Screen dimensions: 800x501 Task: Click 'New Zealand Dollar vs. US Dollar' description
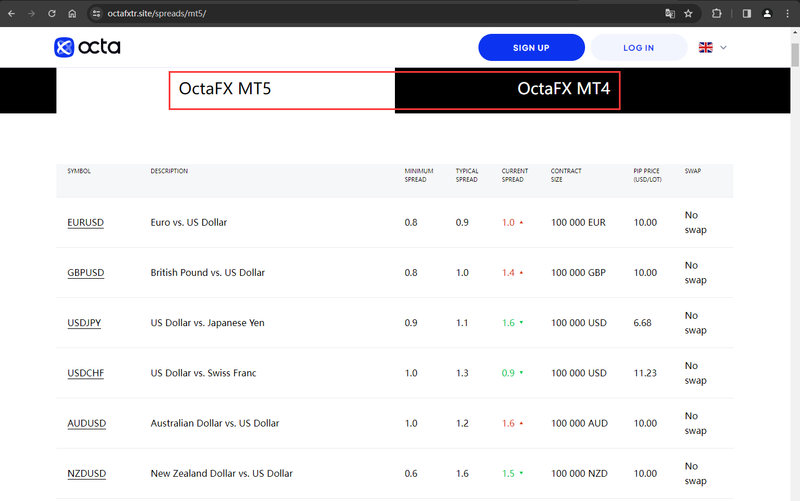pyautogui.click(x=221, y=473)
